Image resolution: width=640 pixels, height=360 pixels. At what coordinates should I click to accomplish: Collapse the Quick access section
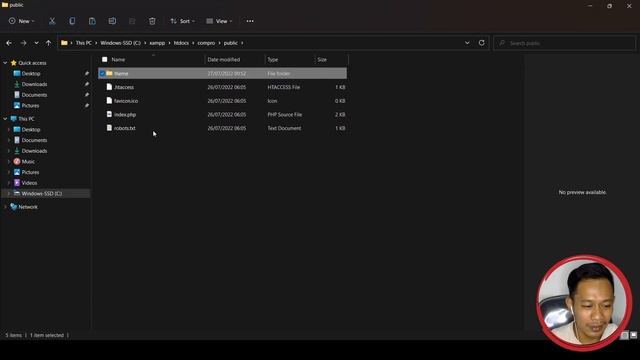[5, 63]
